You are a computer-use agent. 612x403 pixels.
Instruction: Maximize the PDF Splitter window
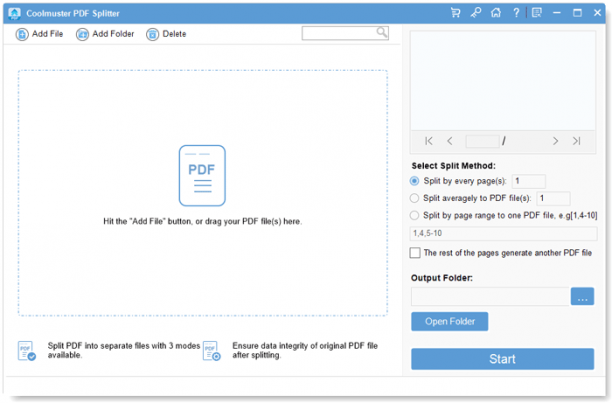[x=577, y=13]
